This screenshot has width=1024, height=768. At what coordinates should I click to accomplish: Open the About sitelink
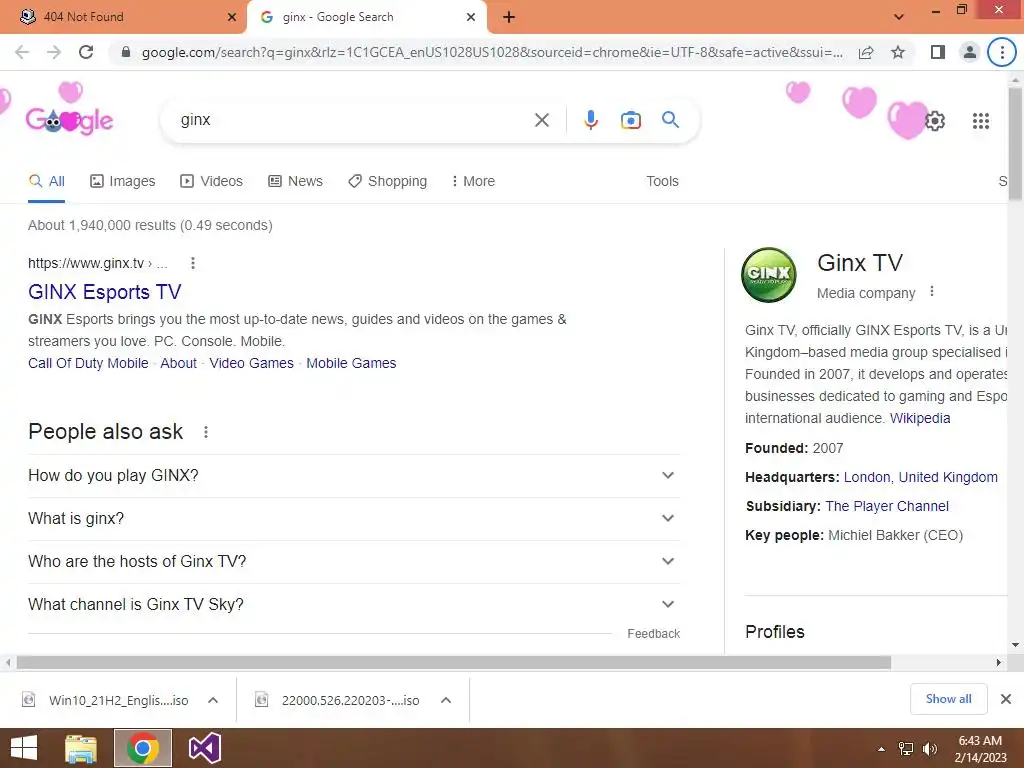coord(178,363)
